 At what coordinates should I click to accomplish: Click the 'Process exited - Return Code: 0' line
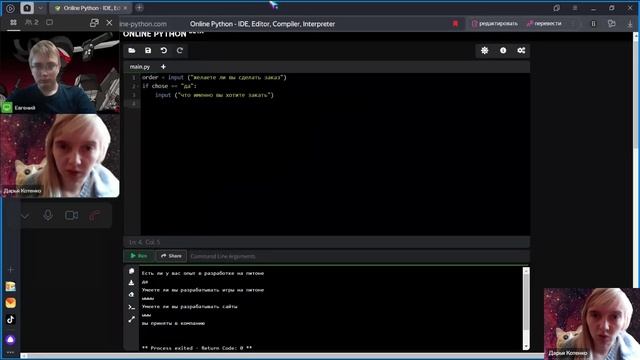197,348
